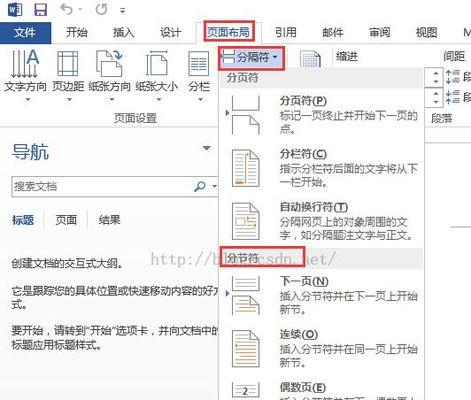This screenshot has height=400, width=471.
Task: Click the search magnifier icon in navigation pane
Action: click(200, 186)
